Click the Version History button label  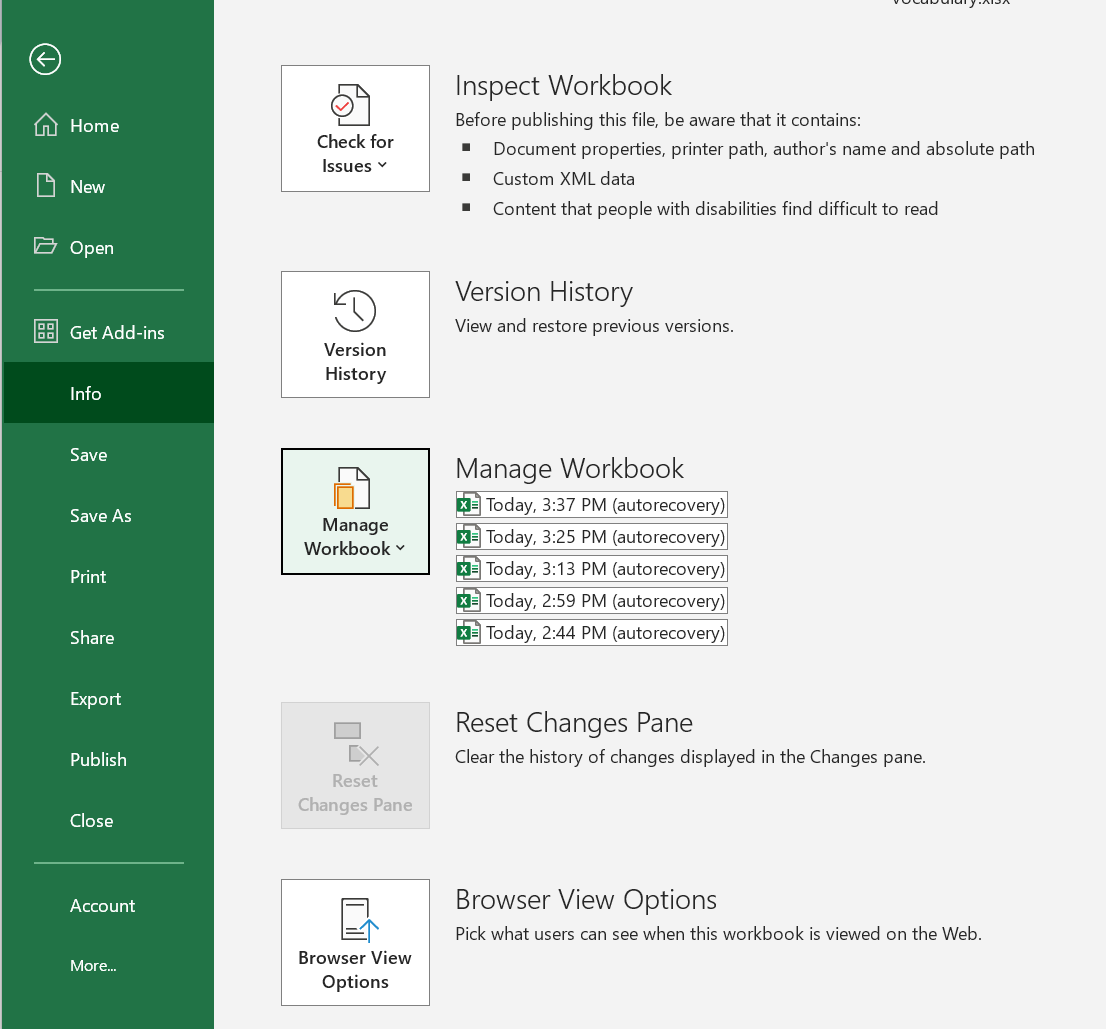[x=356, y=362]
